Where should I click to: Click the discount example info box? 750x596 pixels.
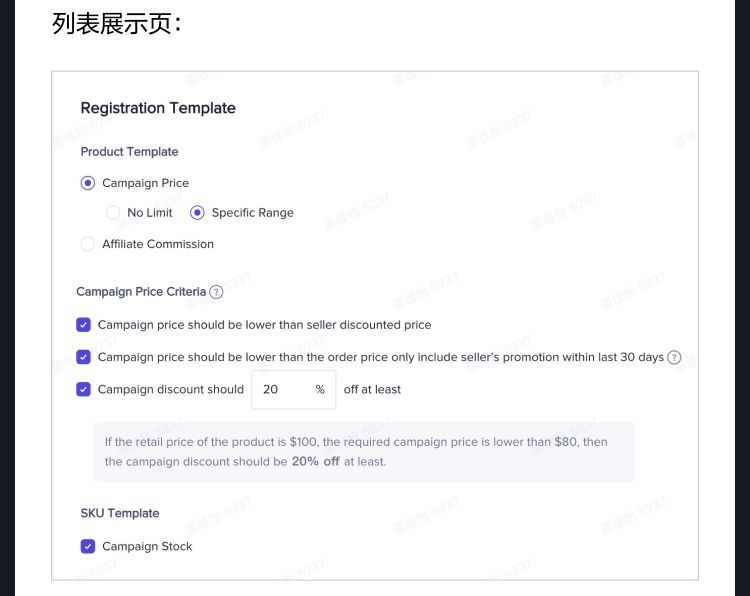364,452
